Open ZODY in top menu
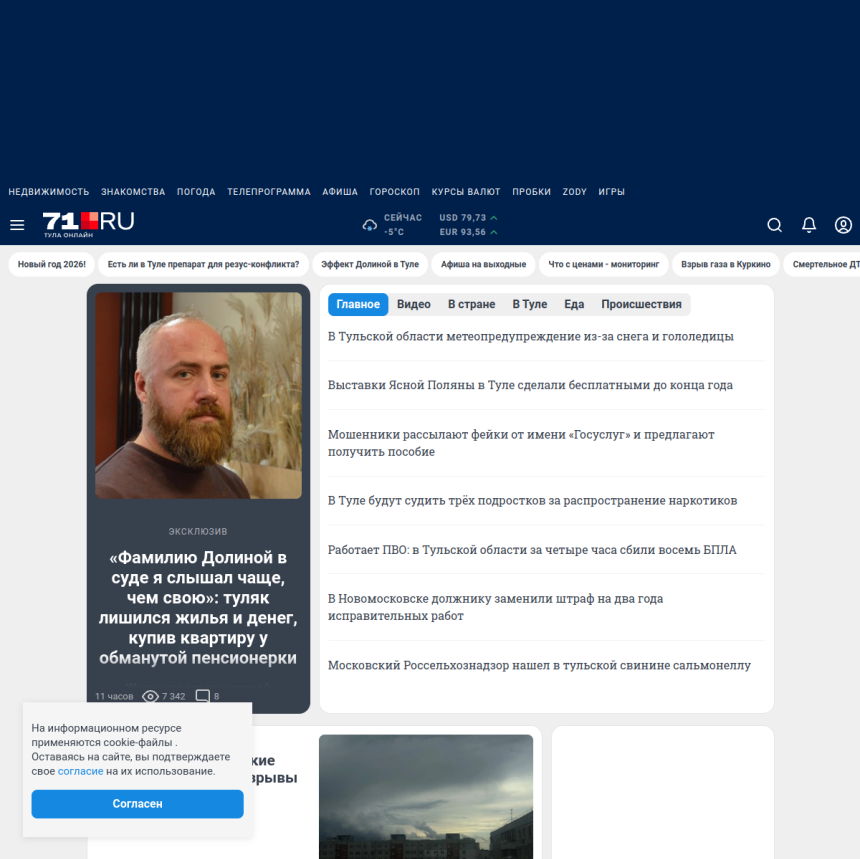 [x=574, y=192]
